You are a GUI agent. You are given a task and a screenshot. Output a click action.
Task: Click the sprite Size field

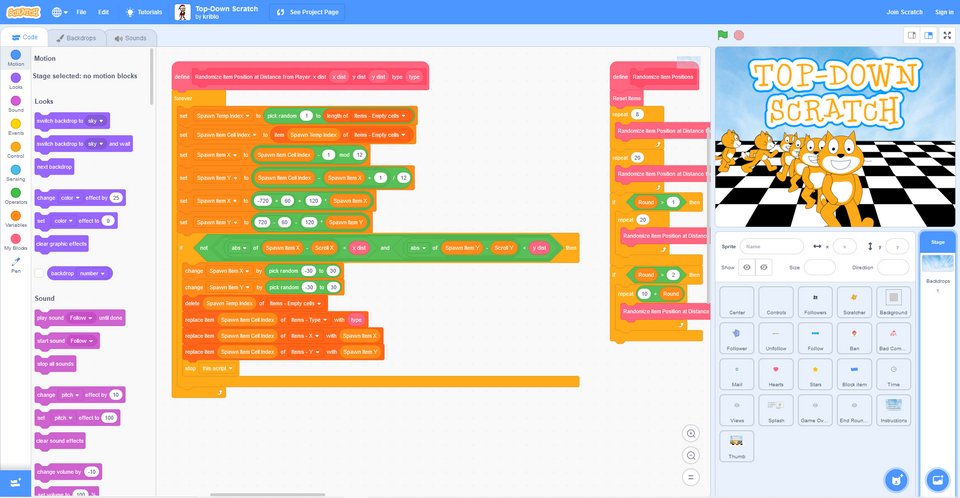click(819, 267)
